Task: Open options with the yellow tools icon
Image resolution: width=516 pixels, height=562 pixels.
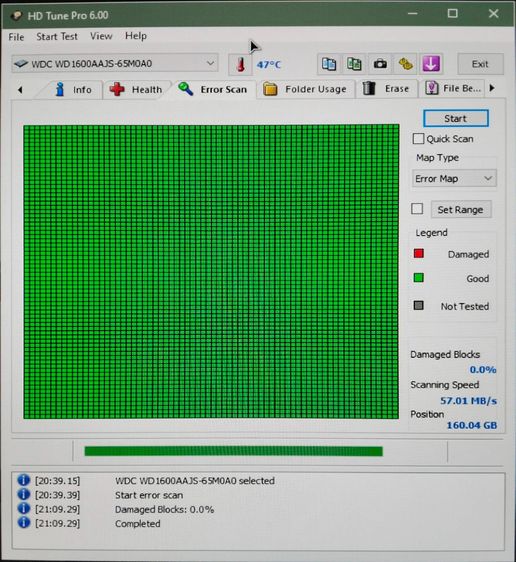Action: [405, 64]
